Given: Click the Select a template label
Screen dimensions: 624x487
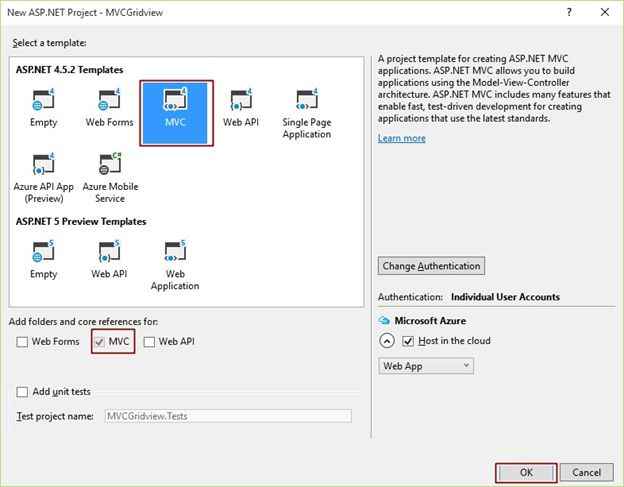Looking at the screenshot, I should tap(49, 43).
